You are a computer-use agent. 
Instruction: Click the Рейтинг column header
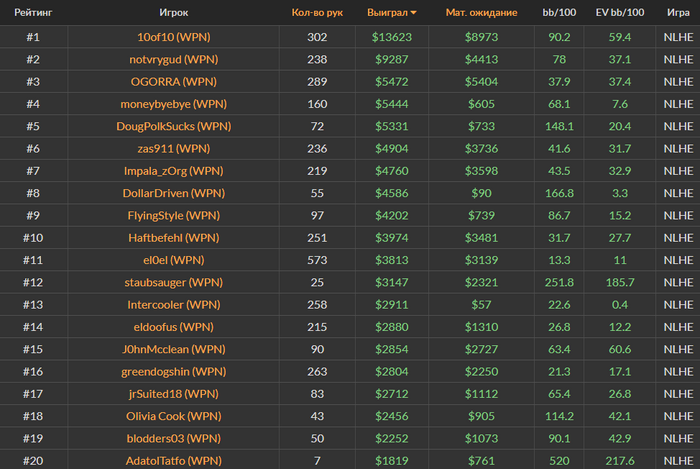click(x=33, y=12)
